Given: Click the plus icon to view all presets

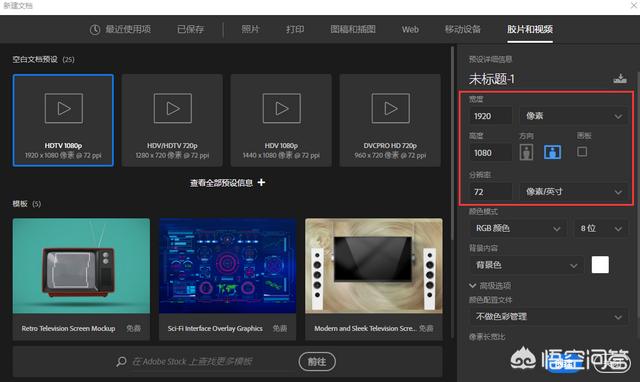Looking at the screenshot, I should click(x=261, y=182).
